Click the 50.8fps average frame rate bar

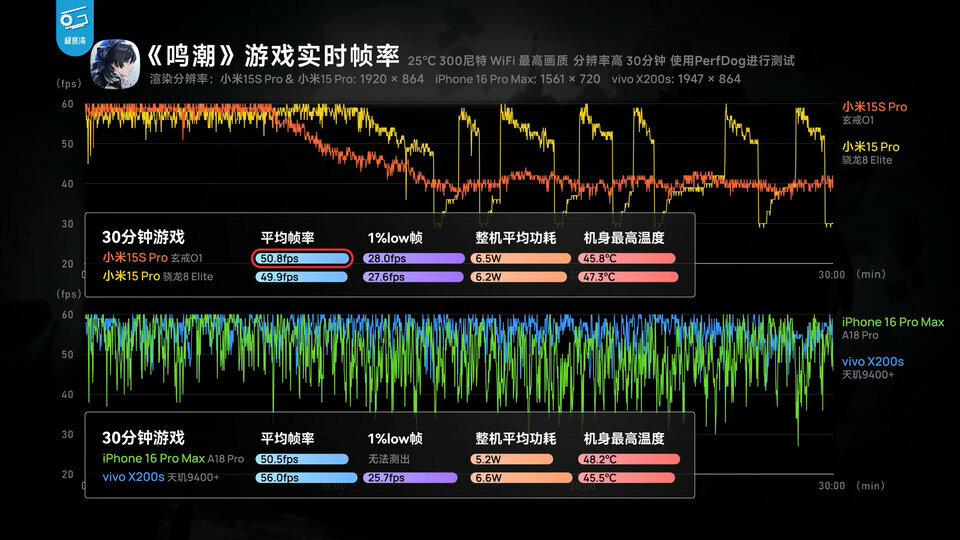tap(302, 258)
